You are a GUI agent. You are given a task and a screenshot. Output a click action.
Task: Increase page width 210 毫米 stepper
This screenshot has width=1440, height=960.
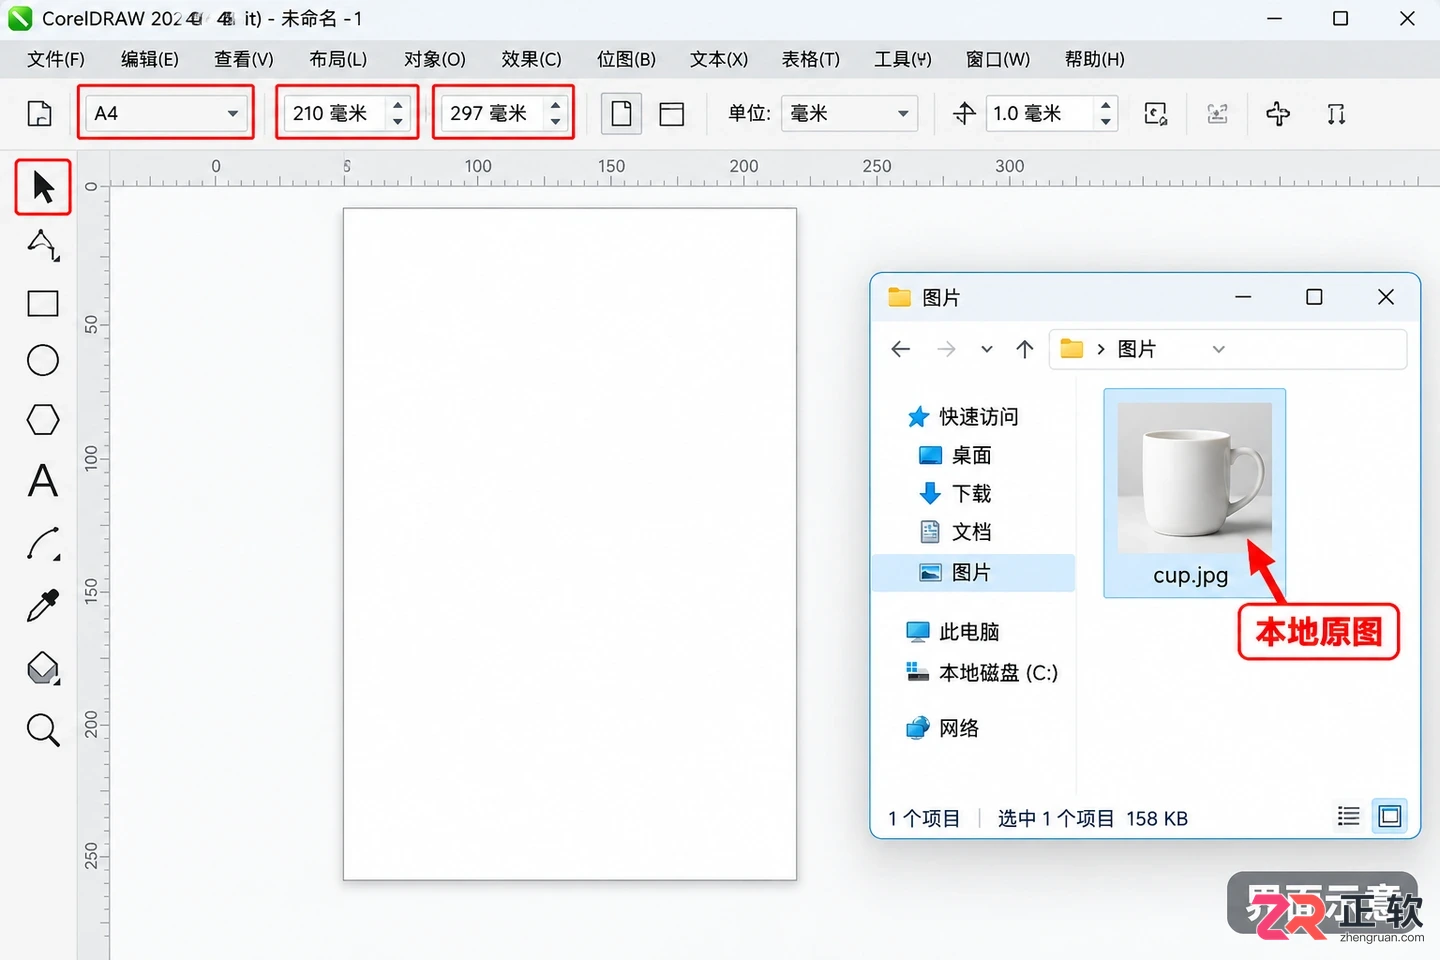(398, 104)
